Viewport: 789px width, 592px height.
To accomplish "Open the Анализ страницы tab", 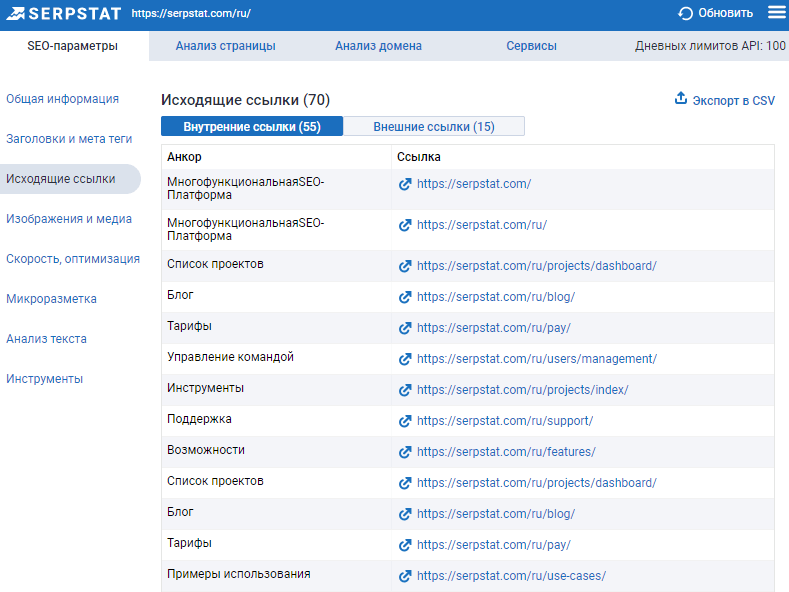I will pyautogui.click(x=225, y=46).
